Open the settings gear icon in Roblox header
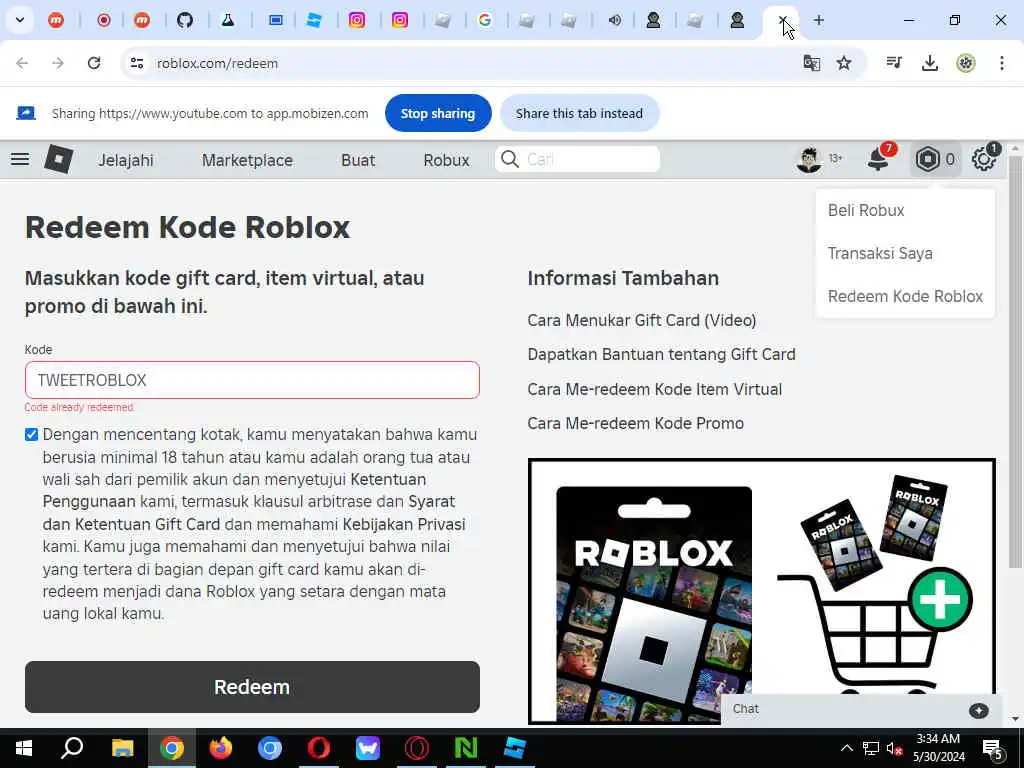Image resolution: width=1024 pixels, height=768 pixels. pos(984,159)
